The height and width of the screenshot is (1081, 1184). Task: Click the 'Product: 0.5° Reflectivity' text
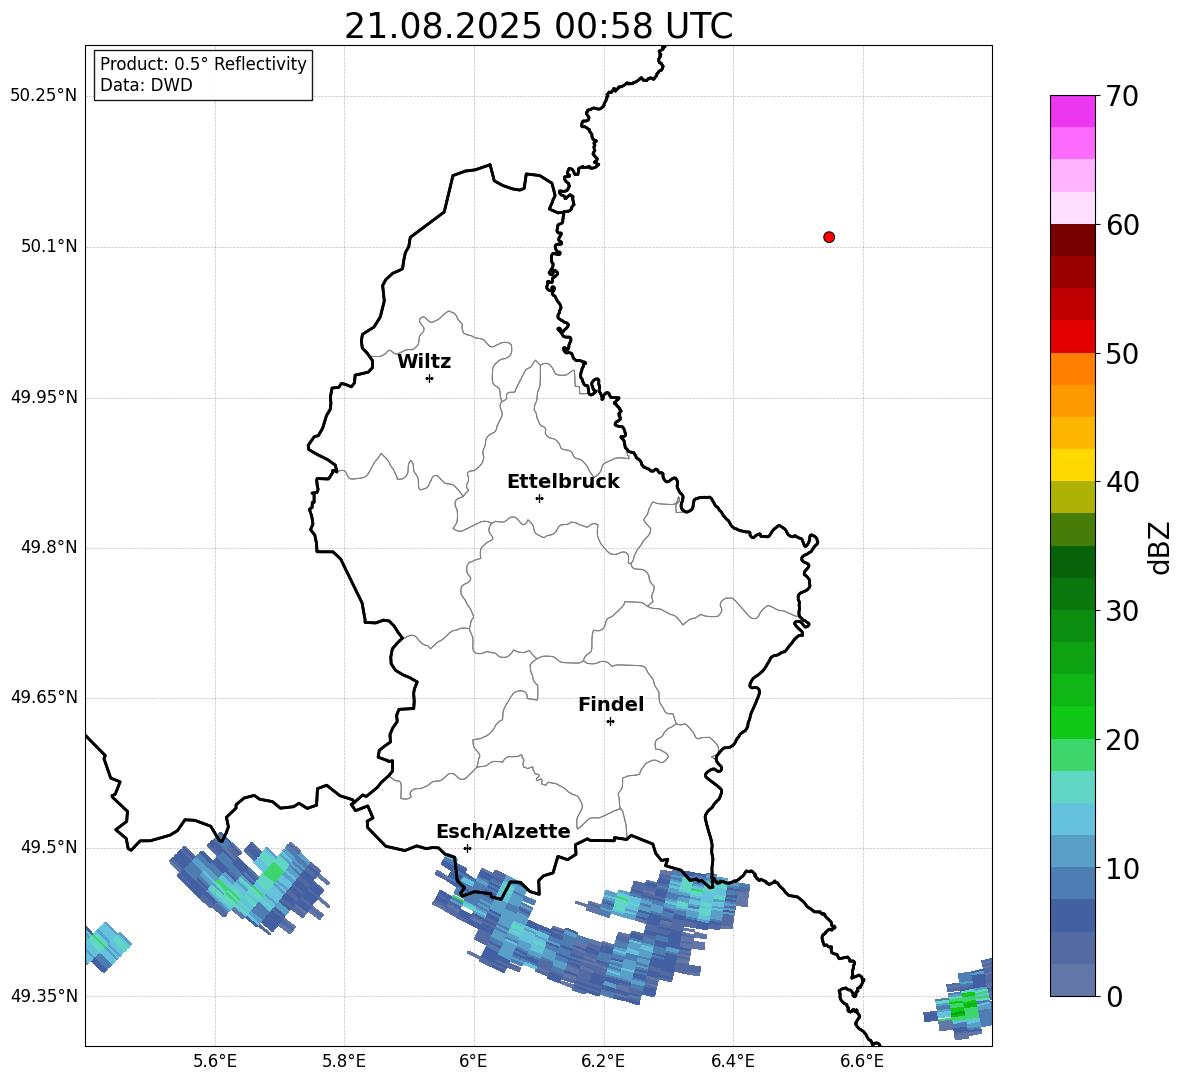[203, 64]
